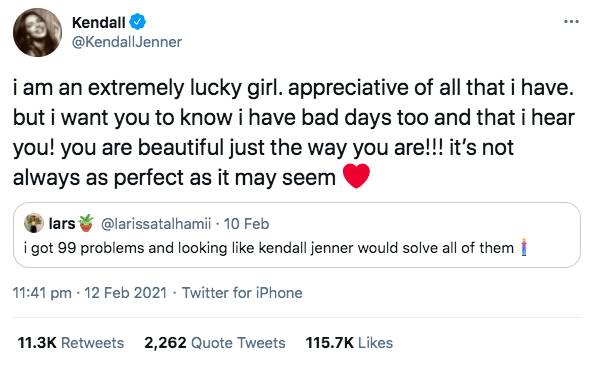Viewport: 596px width, 365px height.
Task: Click the Kendall display name
Action: pos(98,22)
